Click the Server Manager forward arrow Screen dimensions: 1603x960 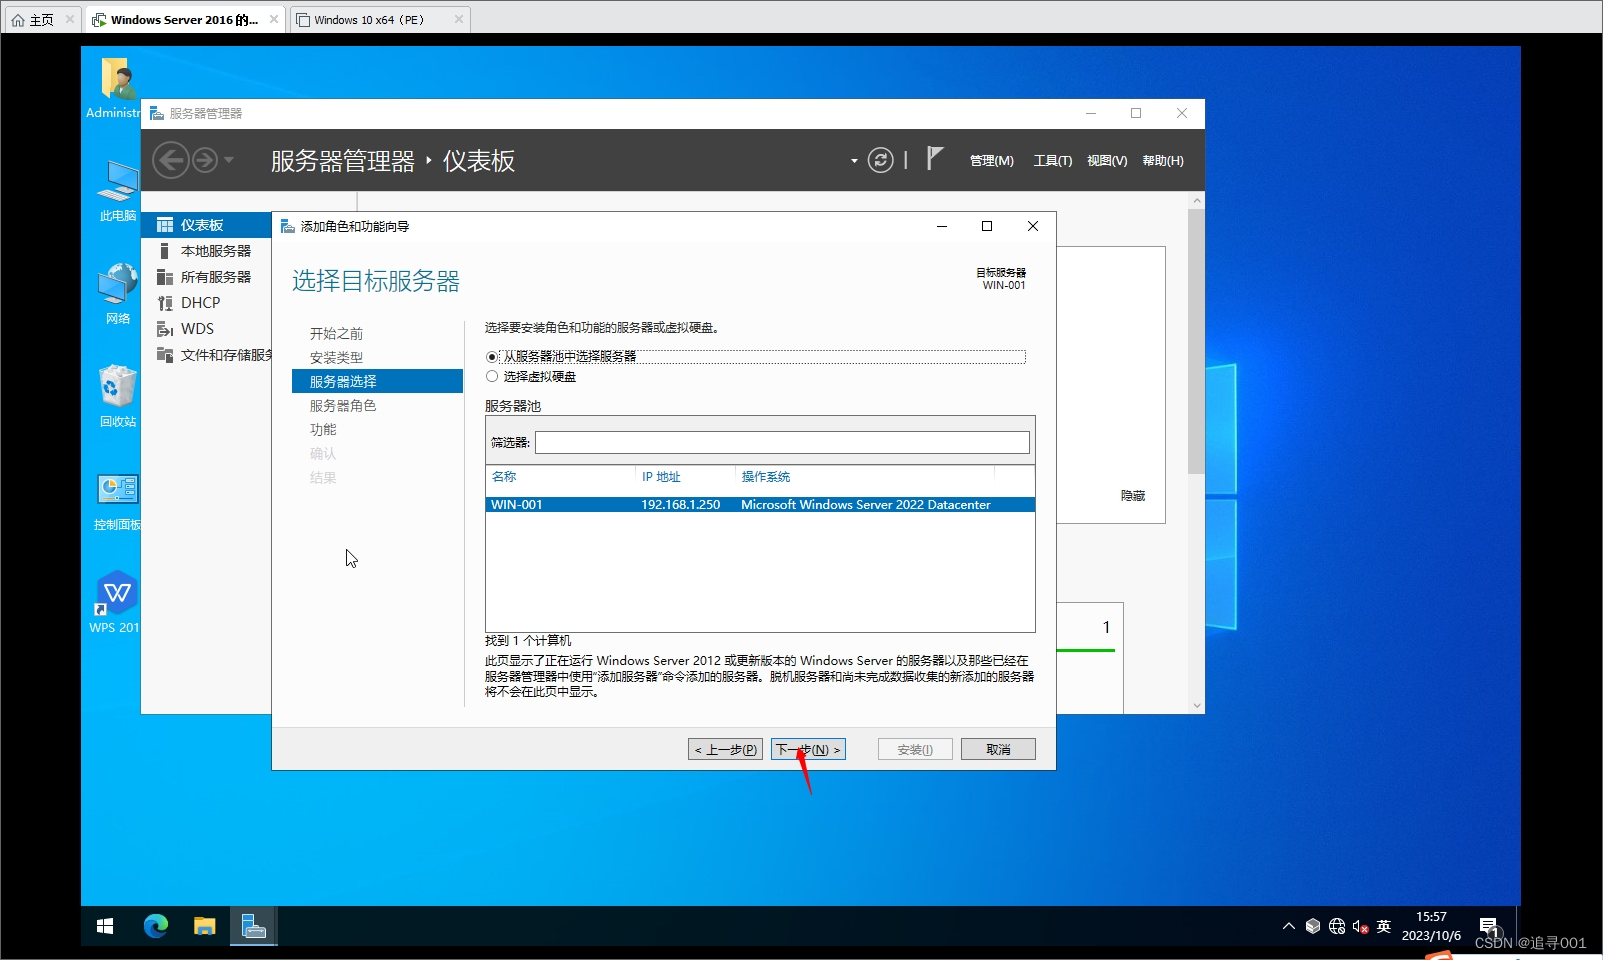(205, 160)
